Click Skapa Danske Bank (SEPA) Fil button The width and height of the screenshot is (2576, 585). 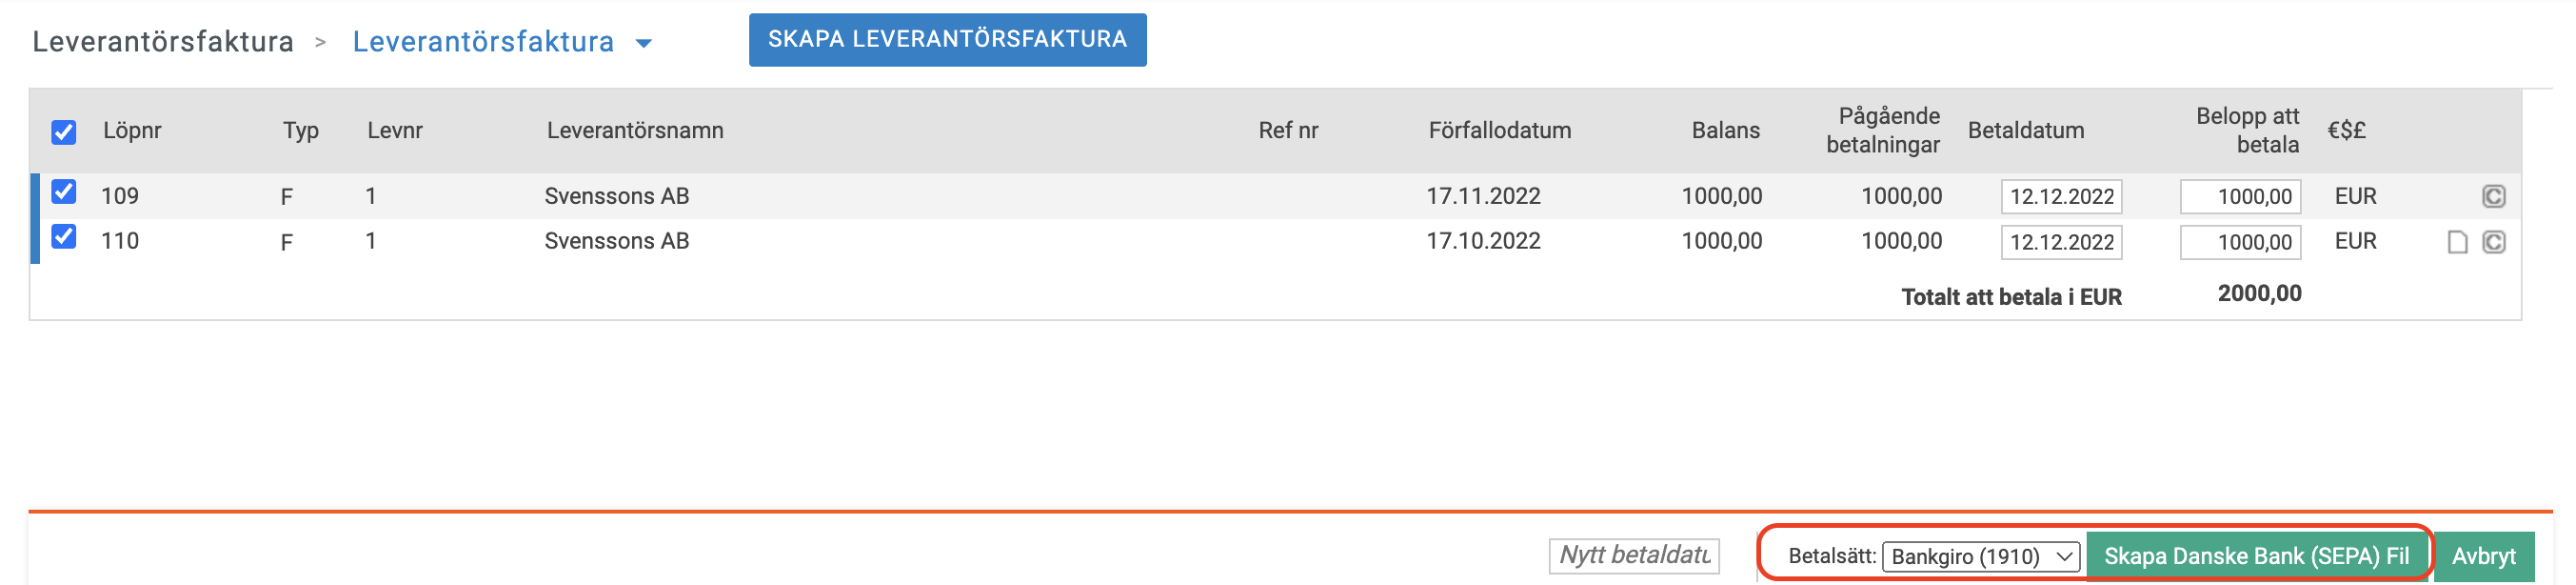2256,556
